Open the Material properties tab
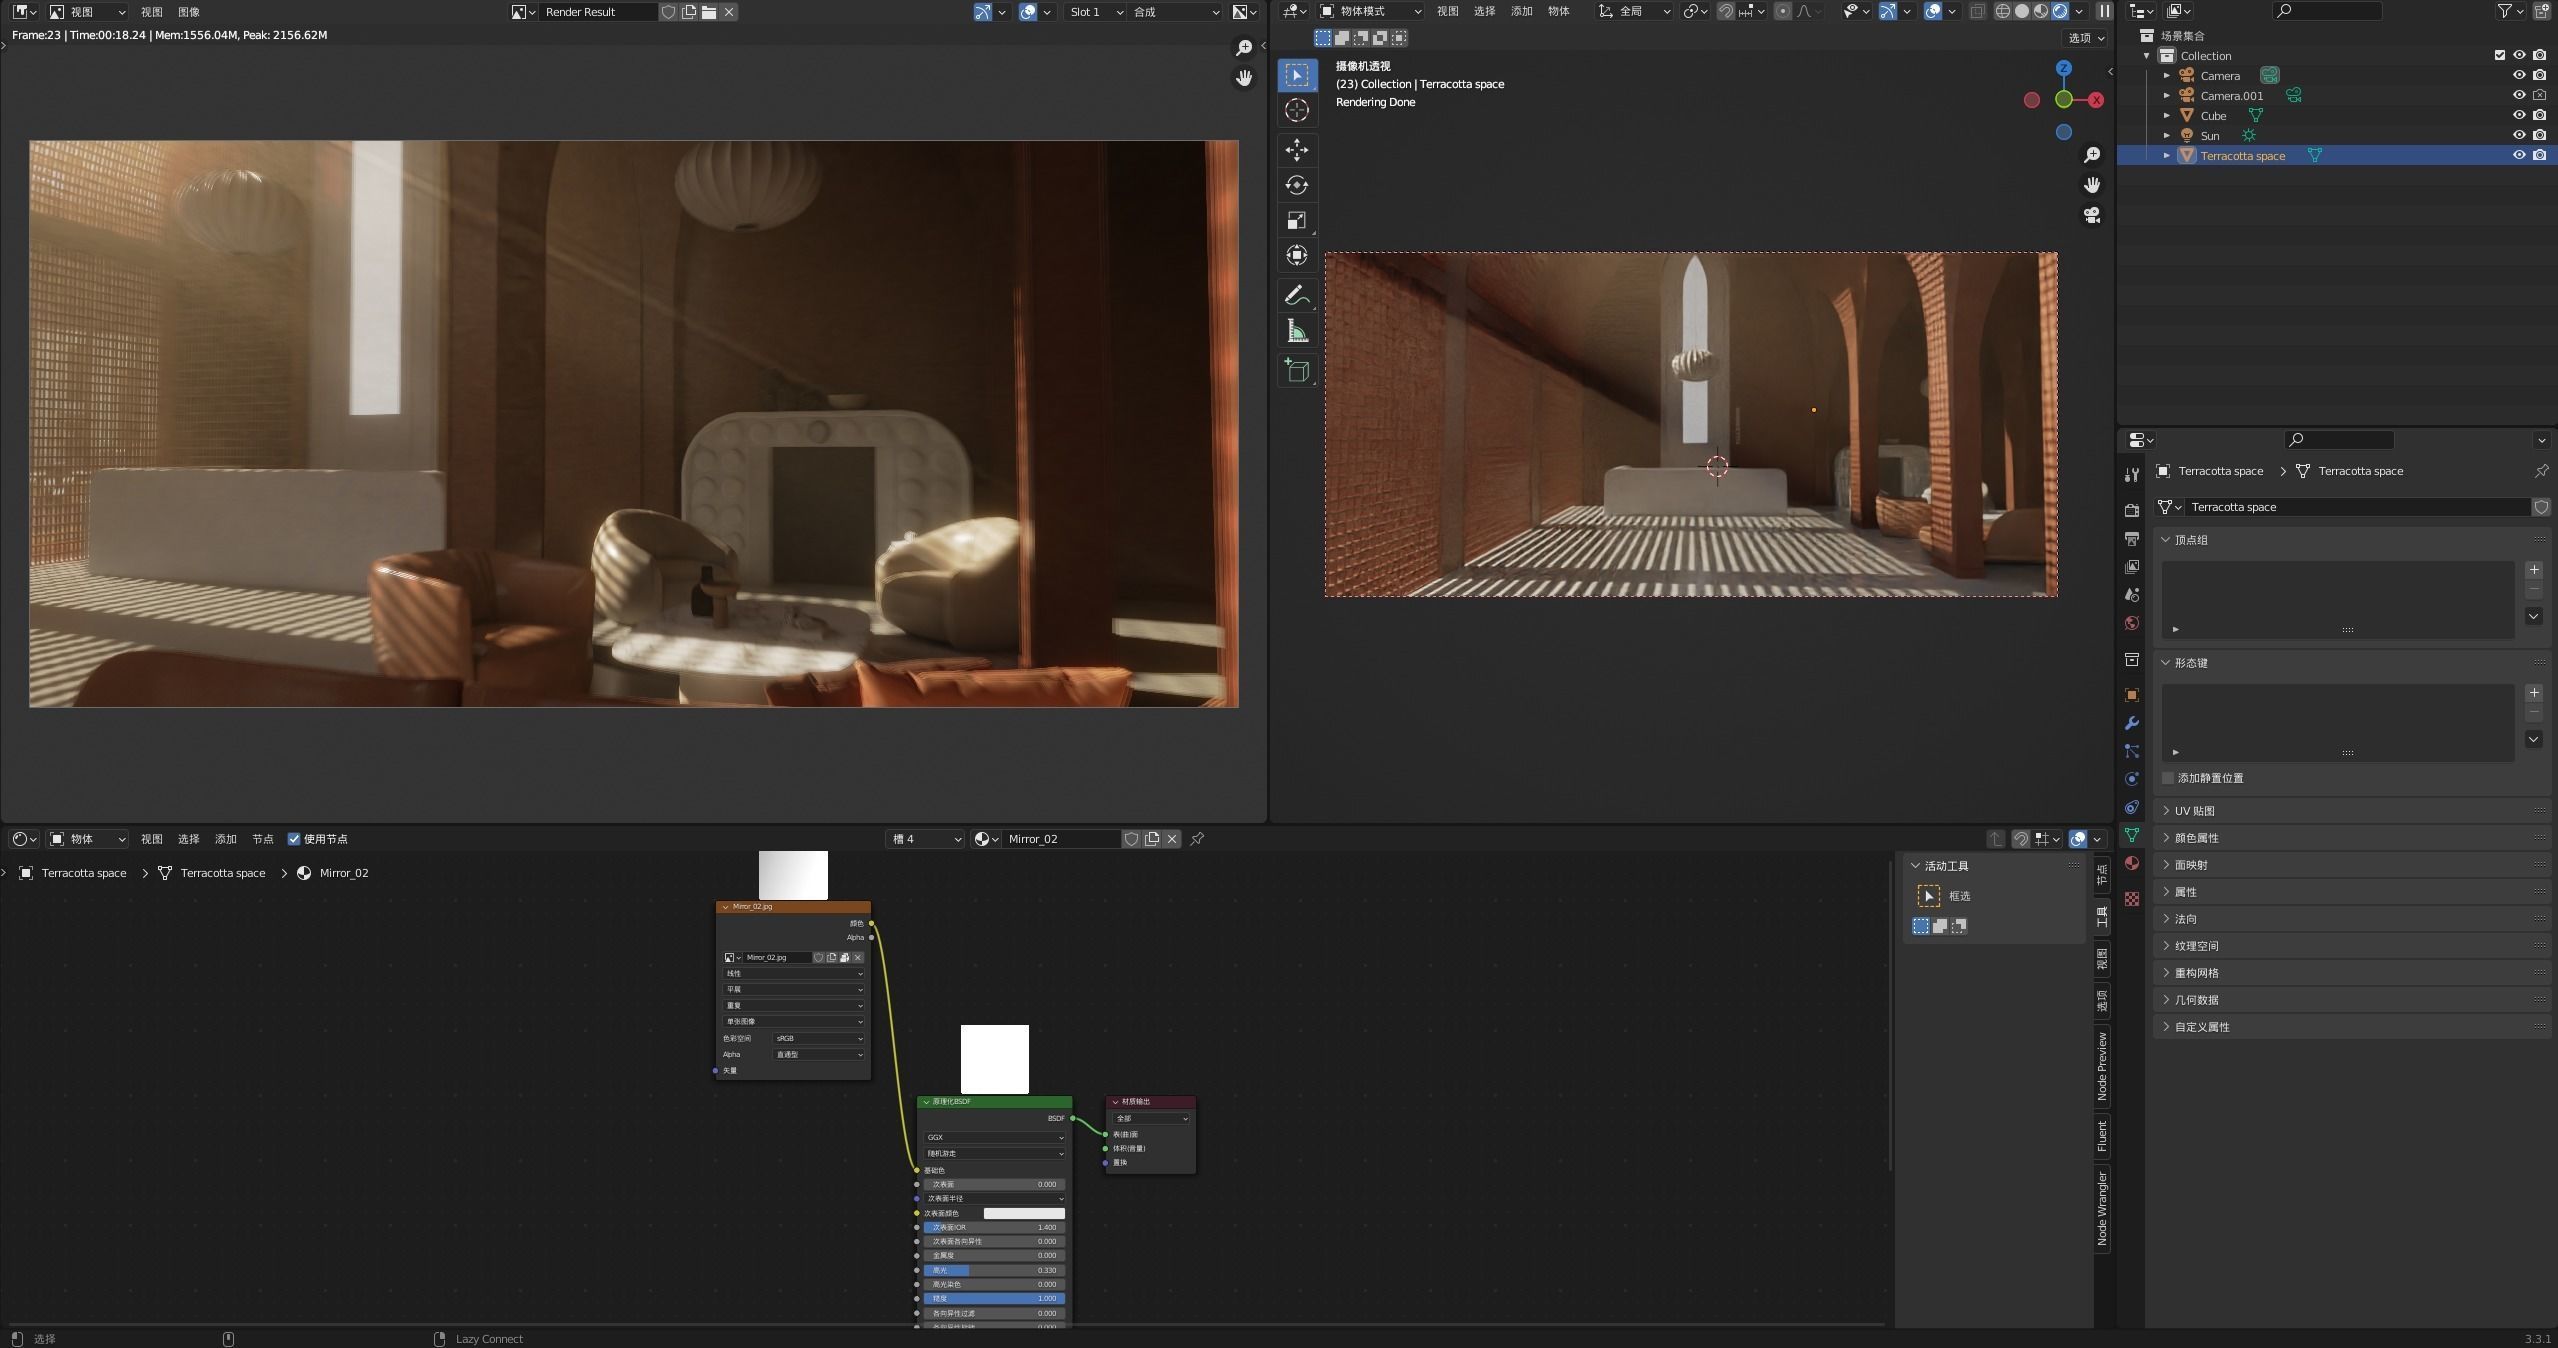The width and height of the screenshot is (2558, 1348). tap(2132, 863)
